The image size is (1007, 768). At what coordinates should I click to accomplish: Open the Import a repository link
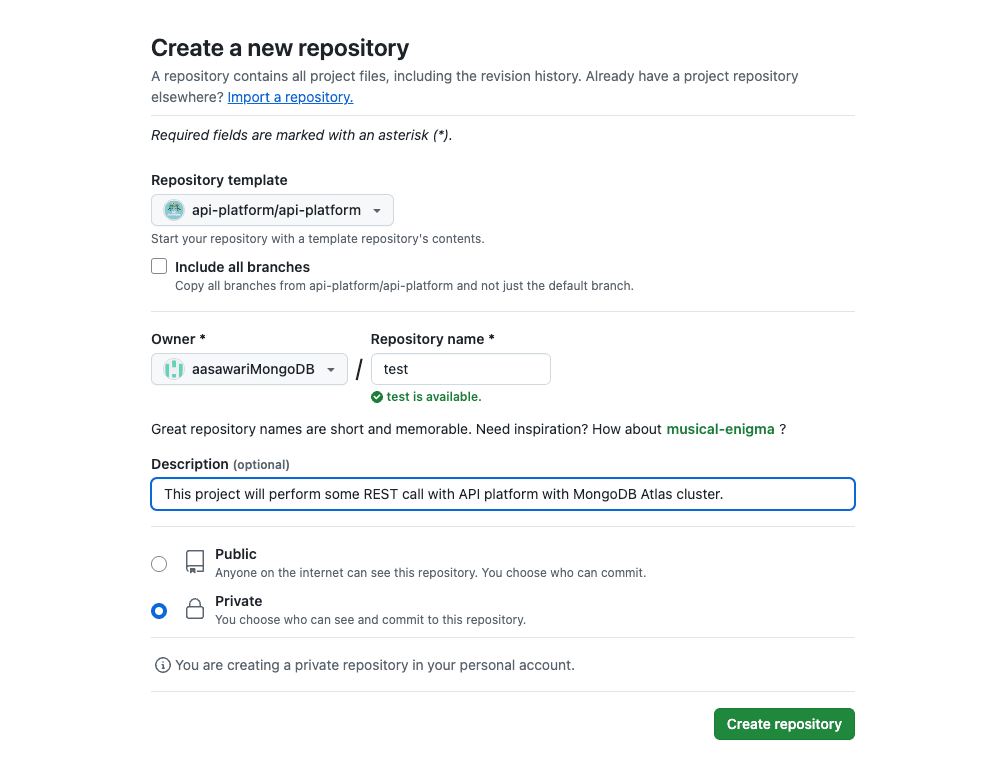(289, 97)
